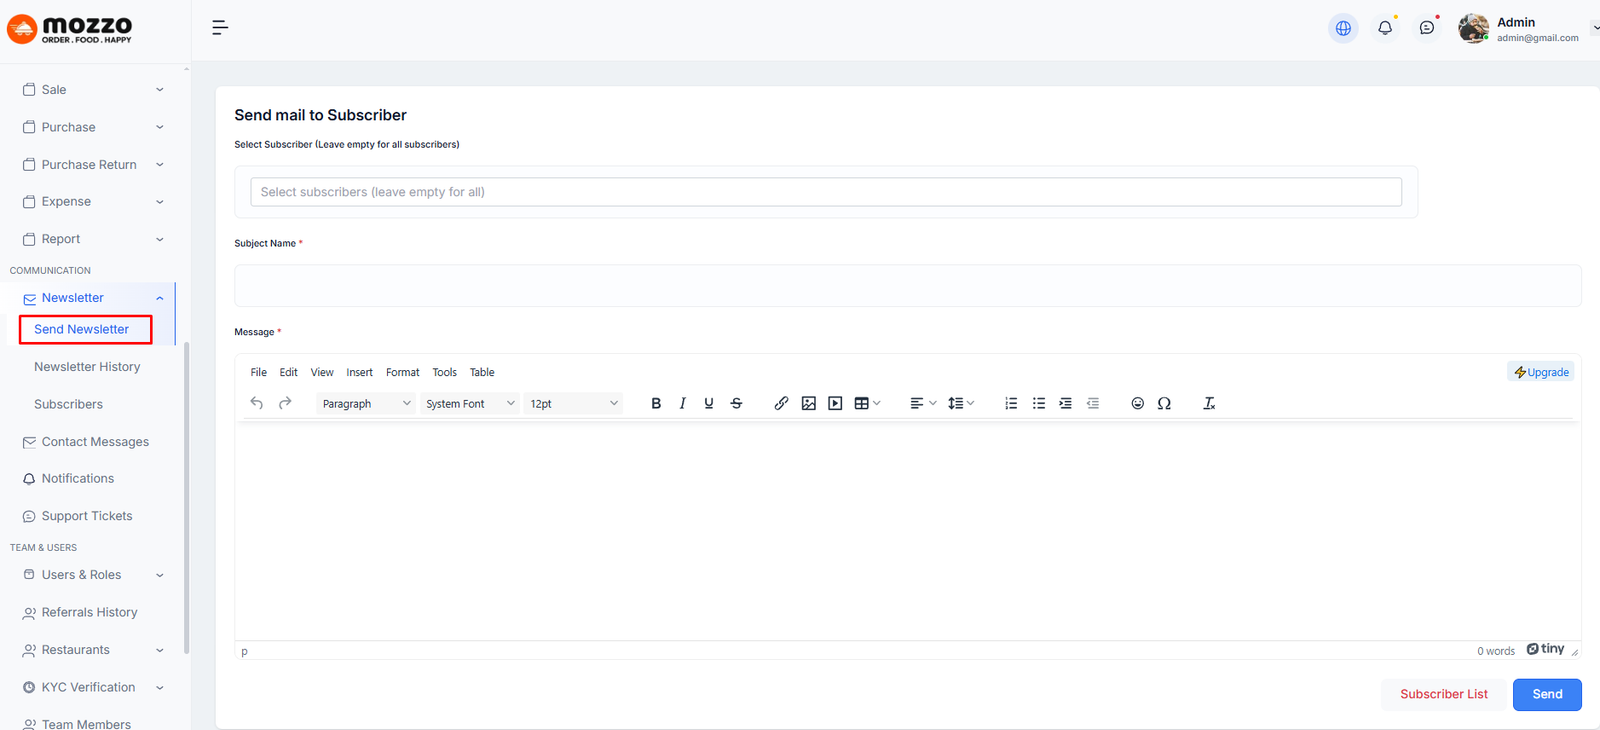Insert a link in the message
The width and height of the screenshot is (1600, 730).
pos(781,403)
